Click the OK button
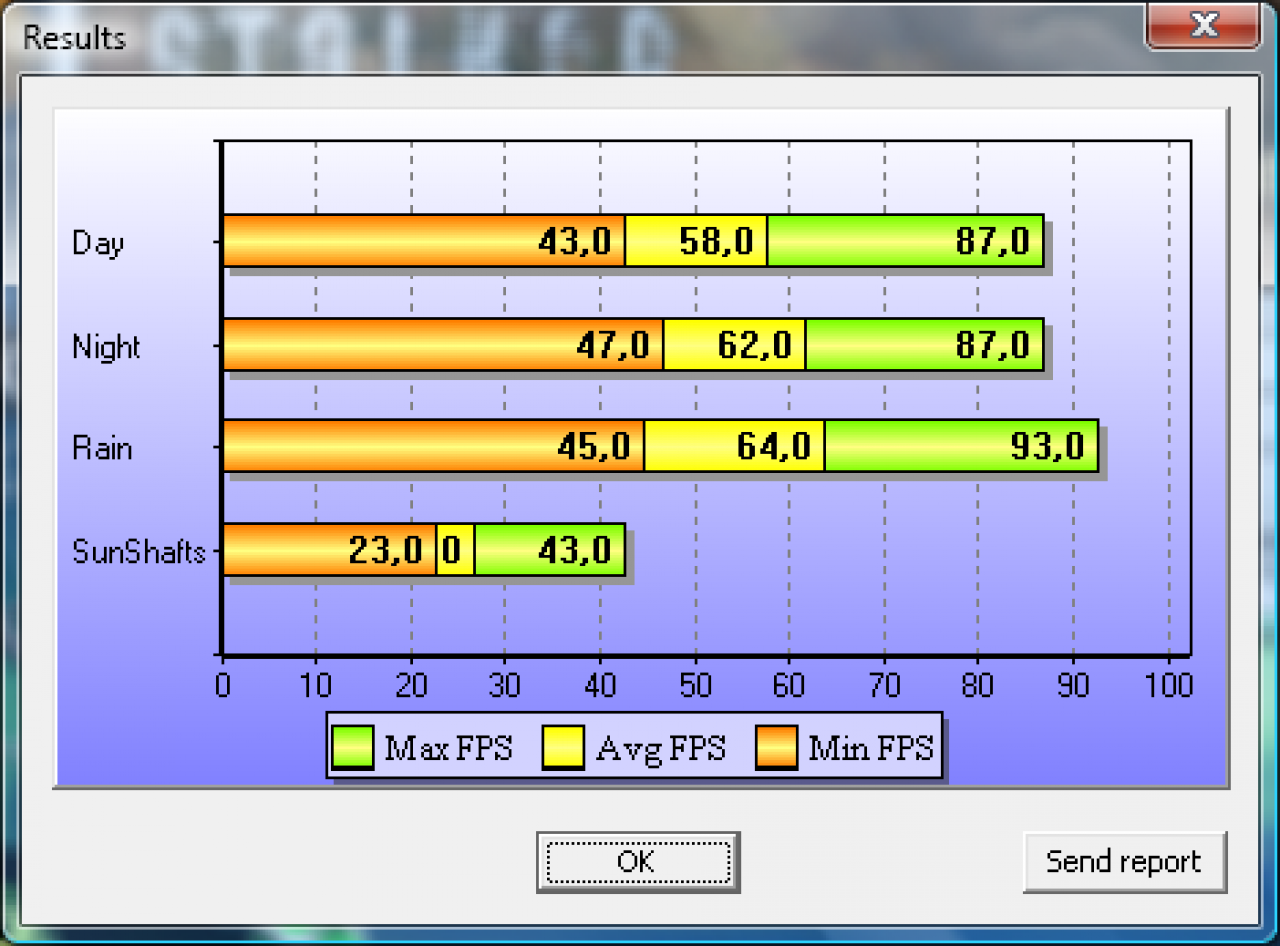The image size is (1280, 946). tap(637, 861)
